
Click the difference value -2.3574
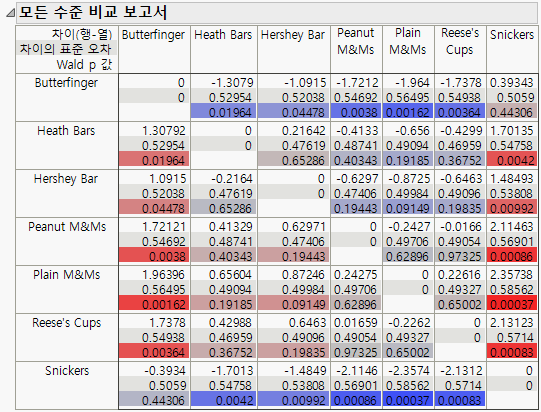point(409,371)
